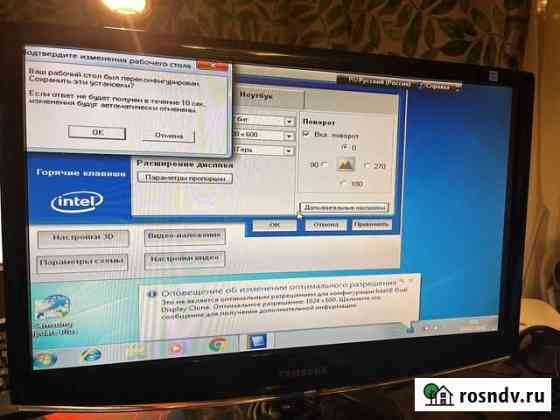Open the Горячие клавиши section
This screenshot has height=420, width=560.
point(81,173)
